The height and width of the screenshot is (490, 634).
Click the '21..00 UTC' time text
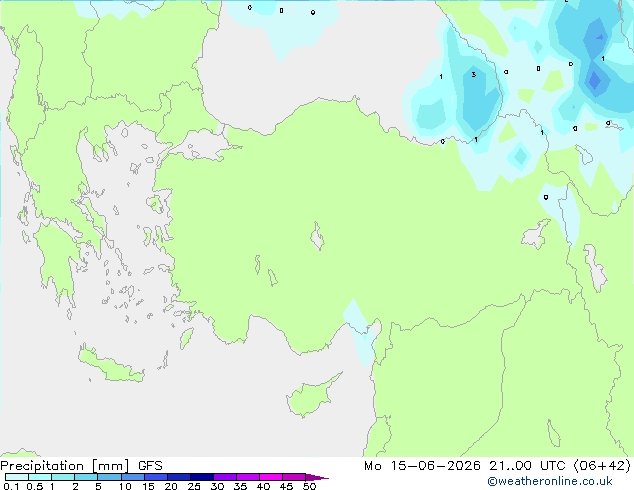pos(527,466)
